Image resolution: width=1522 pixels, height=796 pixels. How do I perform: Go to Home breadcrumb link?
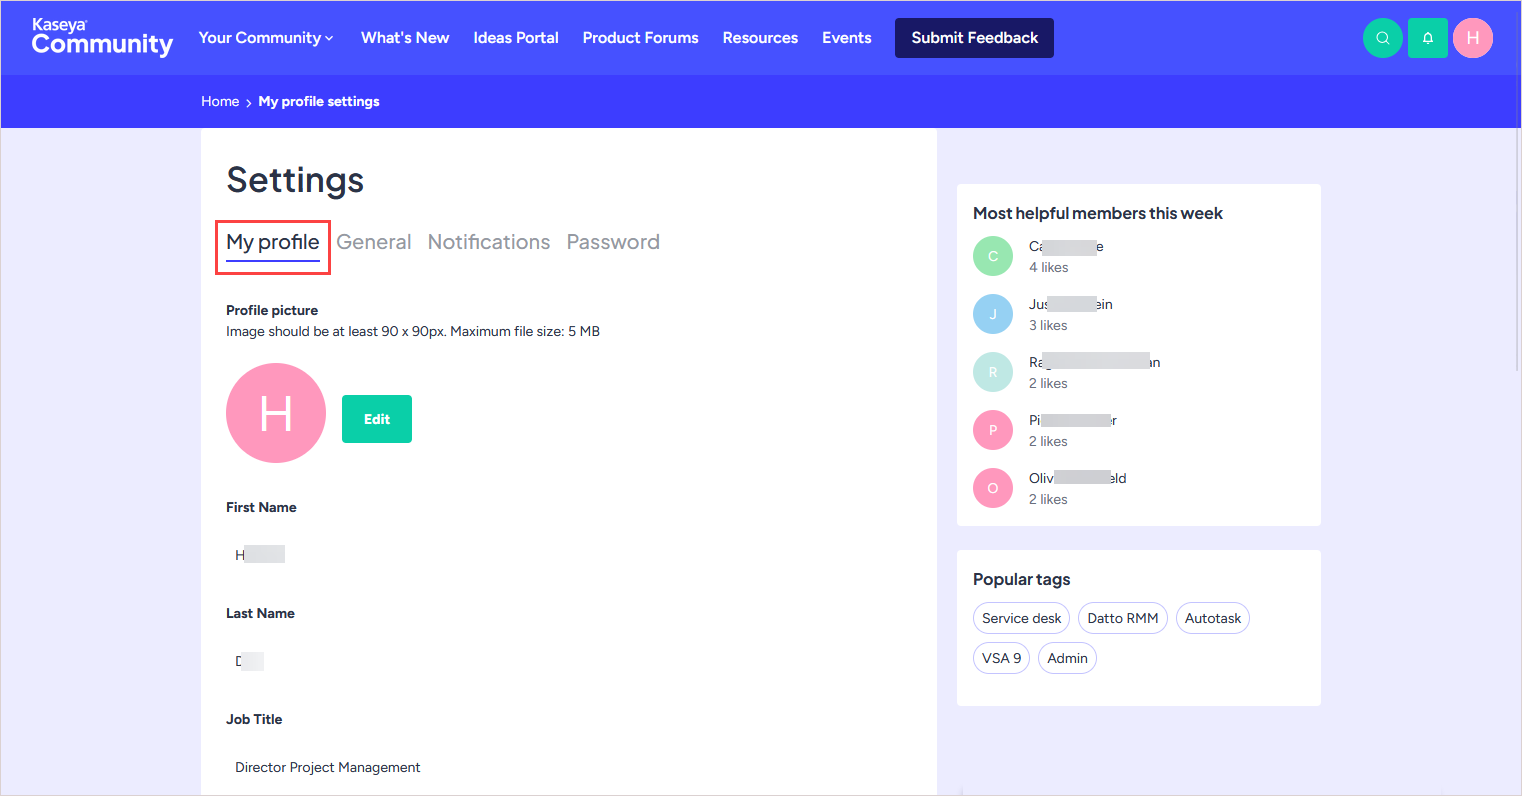pyautogui.click(x=220, y=102)
